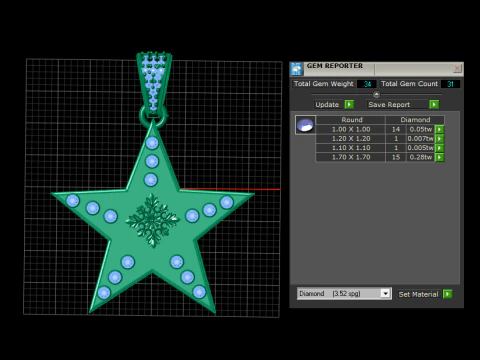Click green arrow for 1.00 X 1.00 row
480x360 pixels.
(439, 129)
